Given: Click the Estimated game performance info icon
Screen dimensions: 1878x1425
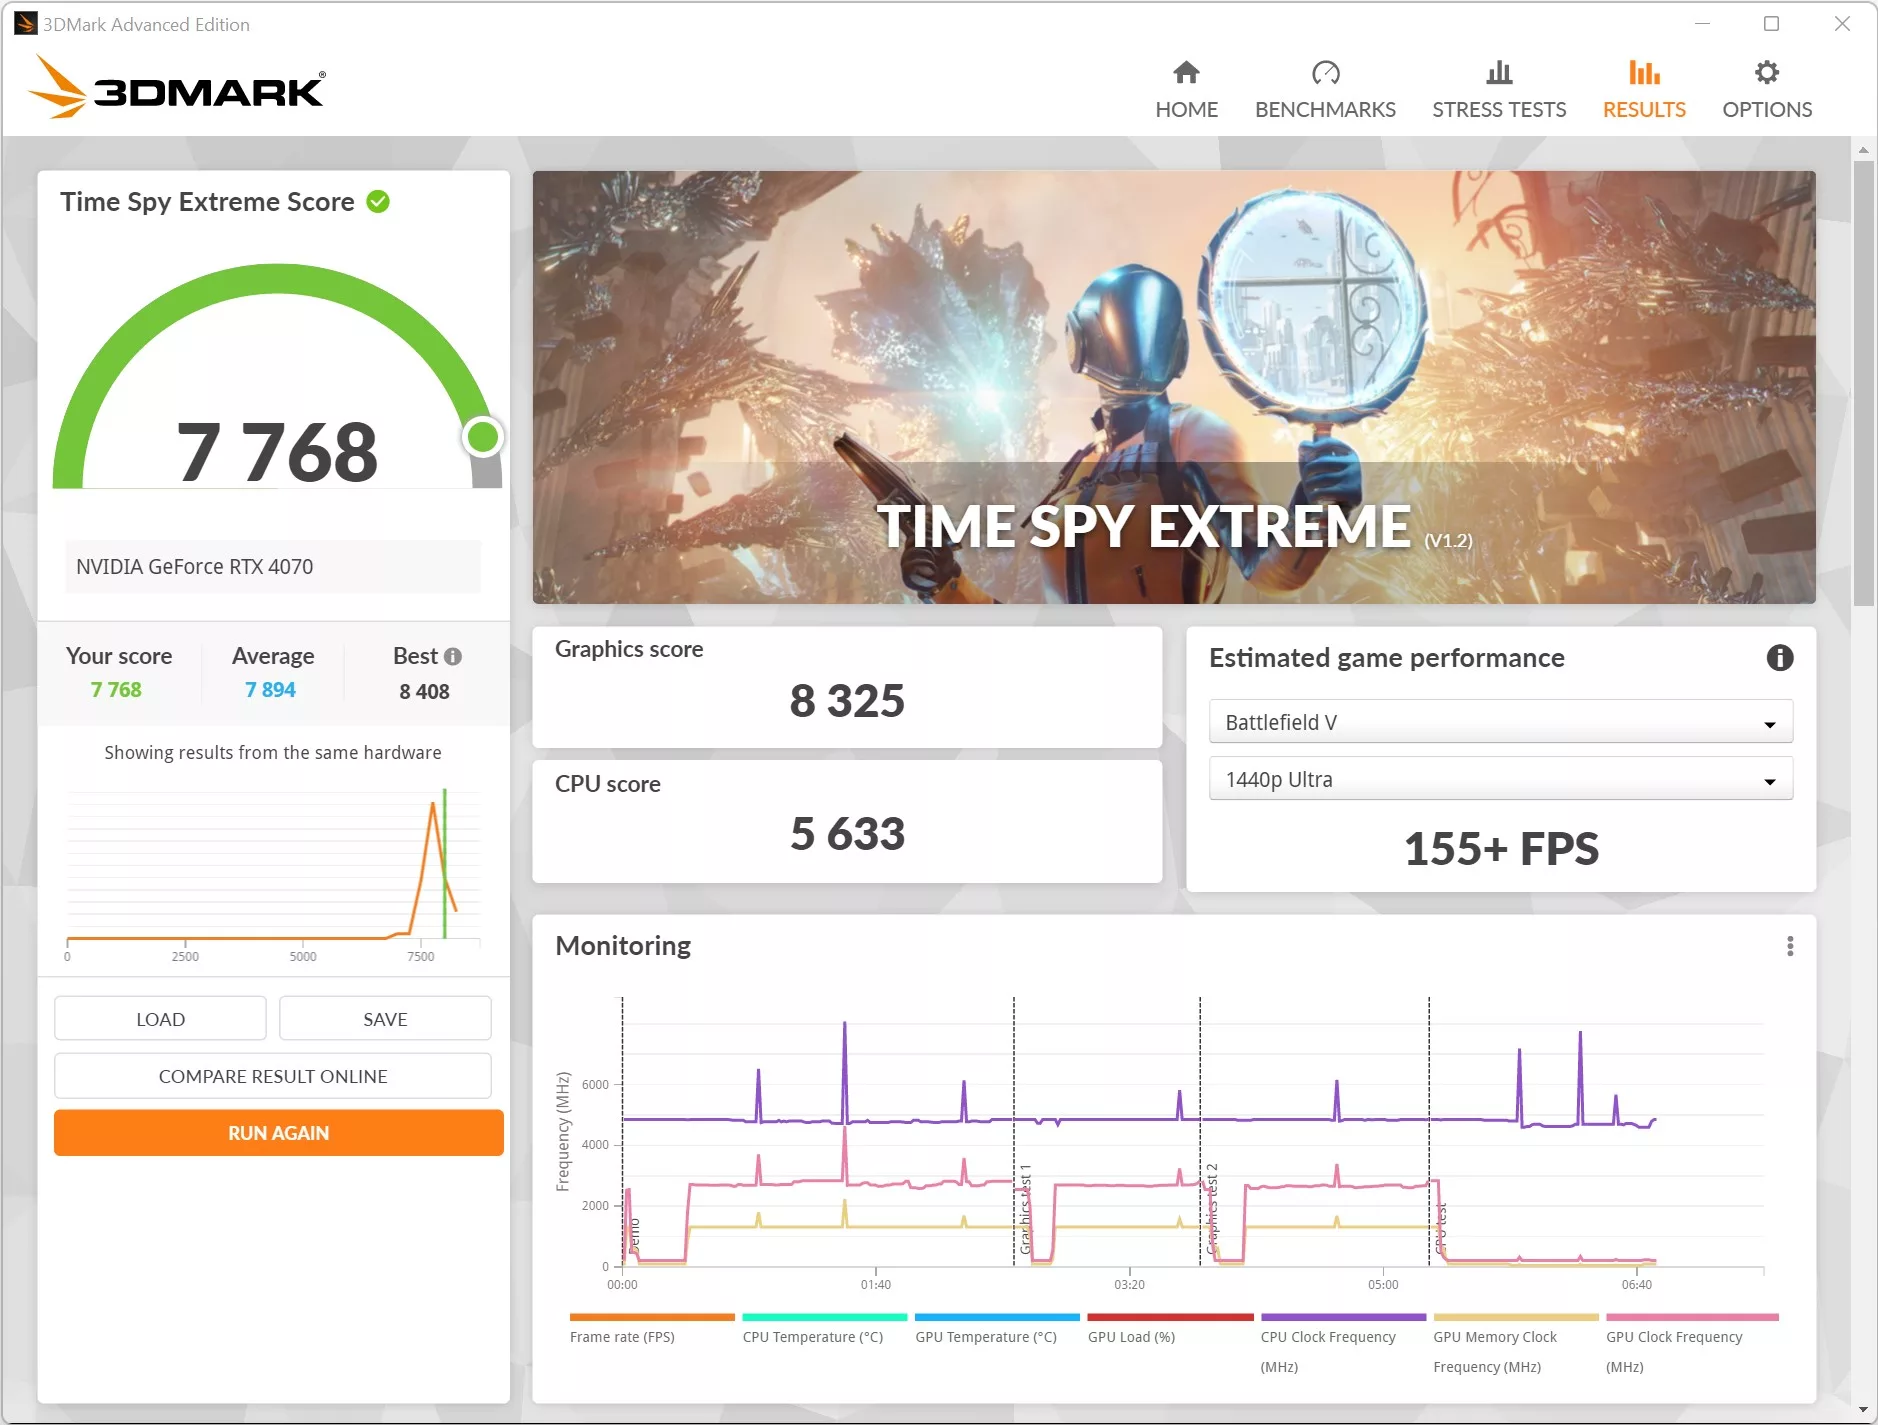Looking at the screenshot, I should [1780, 657].
